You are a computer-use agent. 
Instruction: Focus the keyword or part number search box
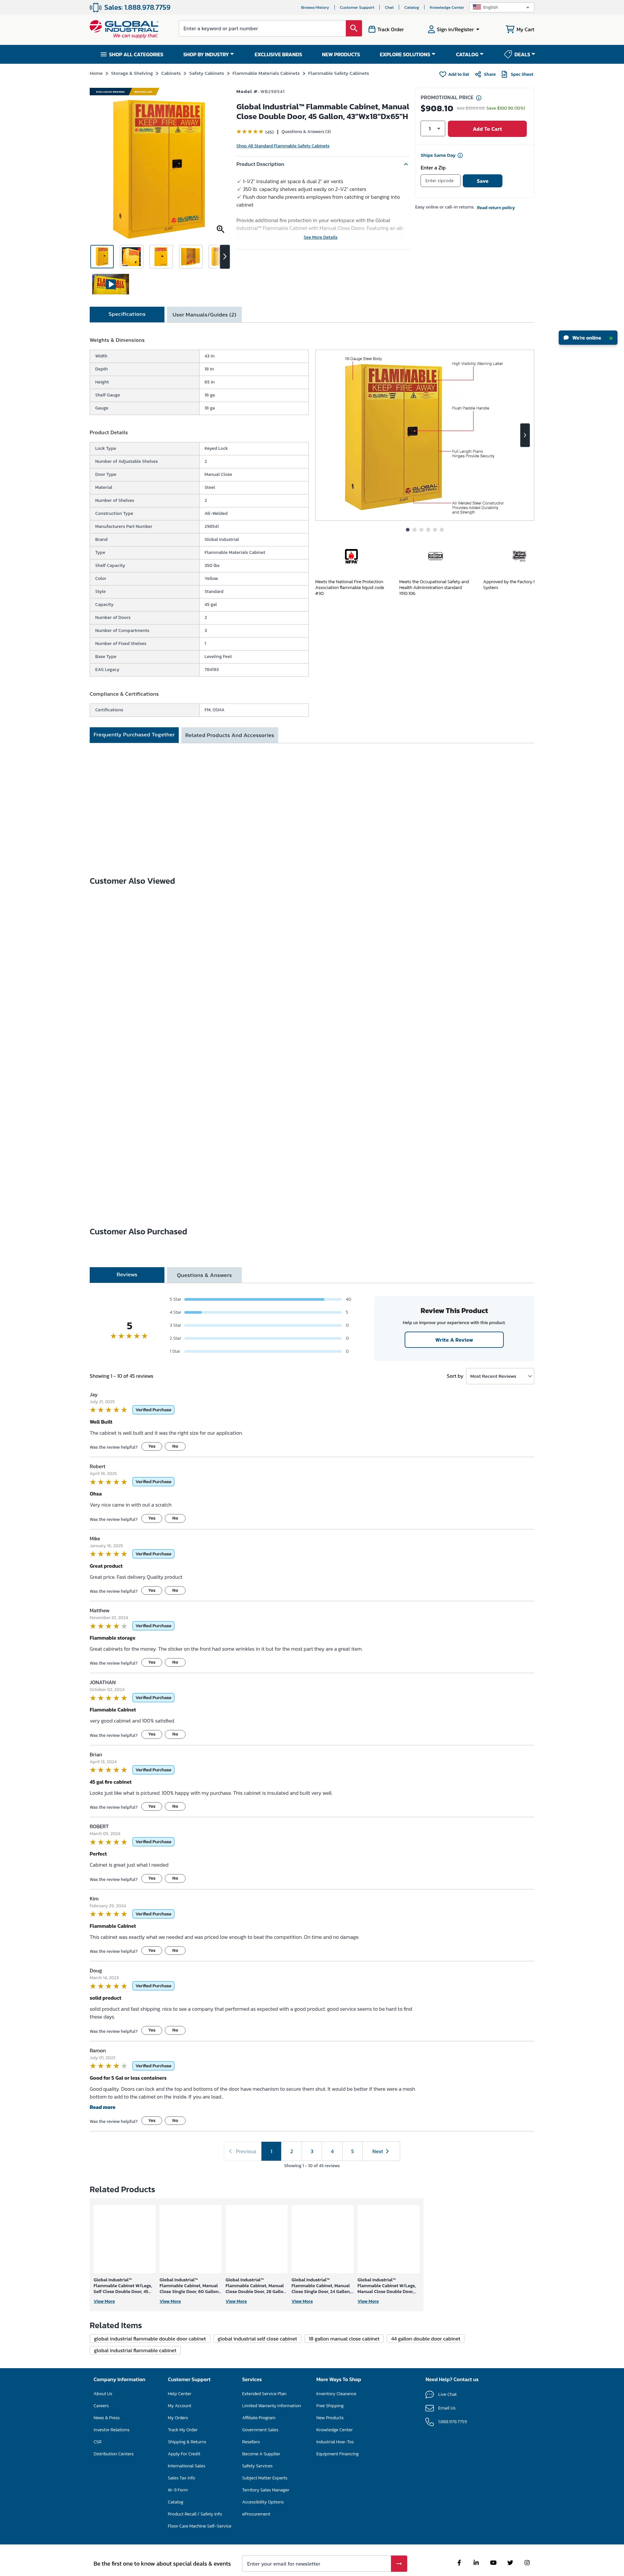click(x=262, y=28)
